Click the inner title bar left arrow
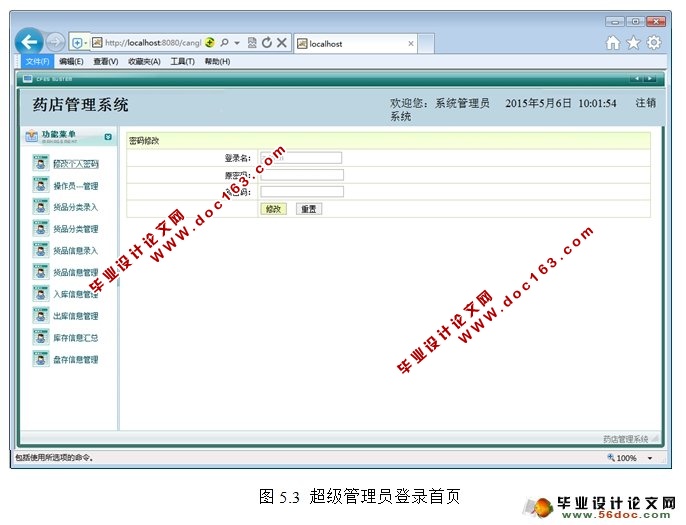This screenshot has width=686, height=525. 637,79
